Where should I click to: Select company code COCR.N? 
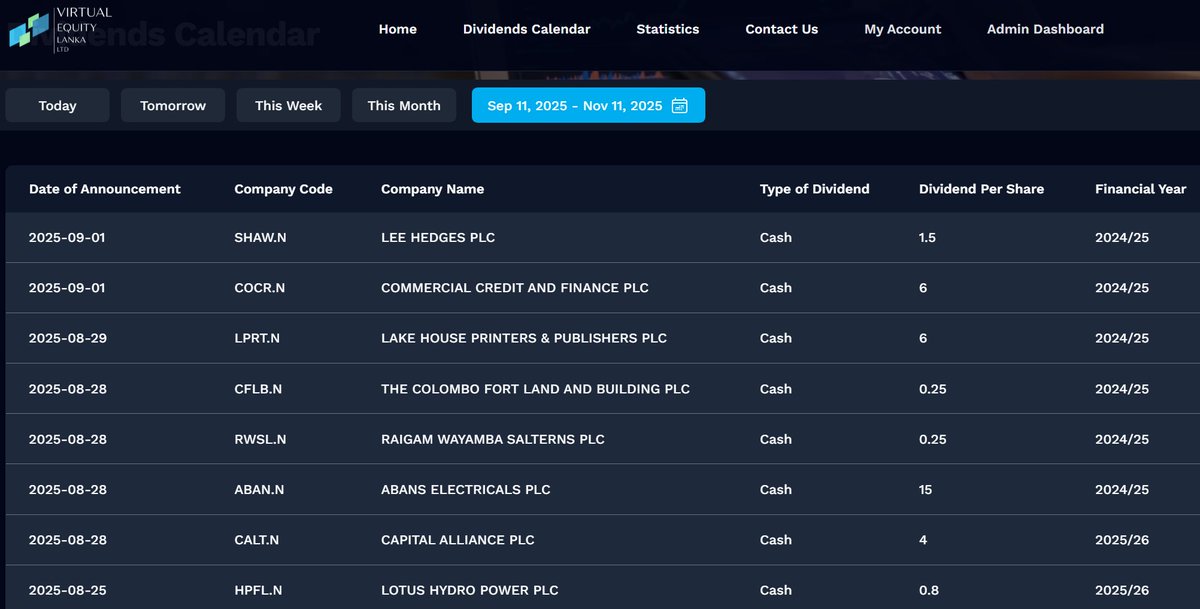click(260, 288)
